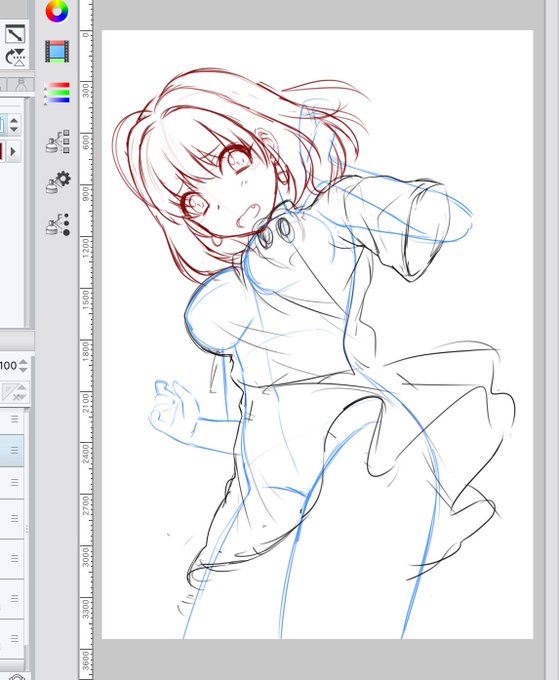Adjust the opacity stepper next to 100
The image size is (559, 680).
[x=23, y=366]
